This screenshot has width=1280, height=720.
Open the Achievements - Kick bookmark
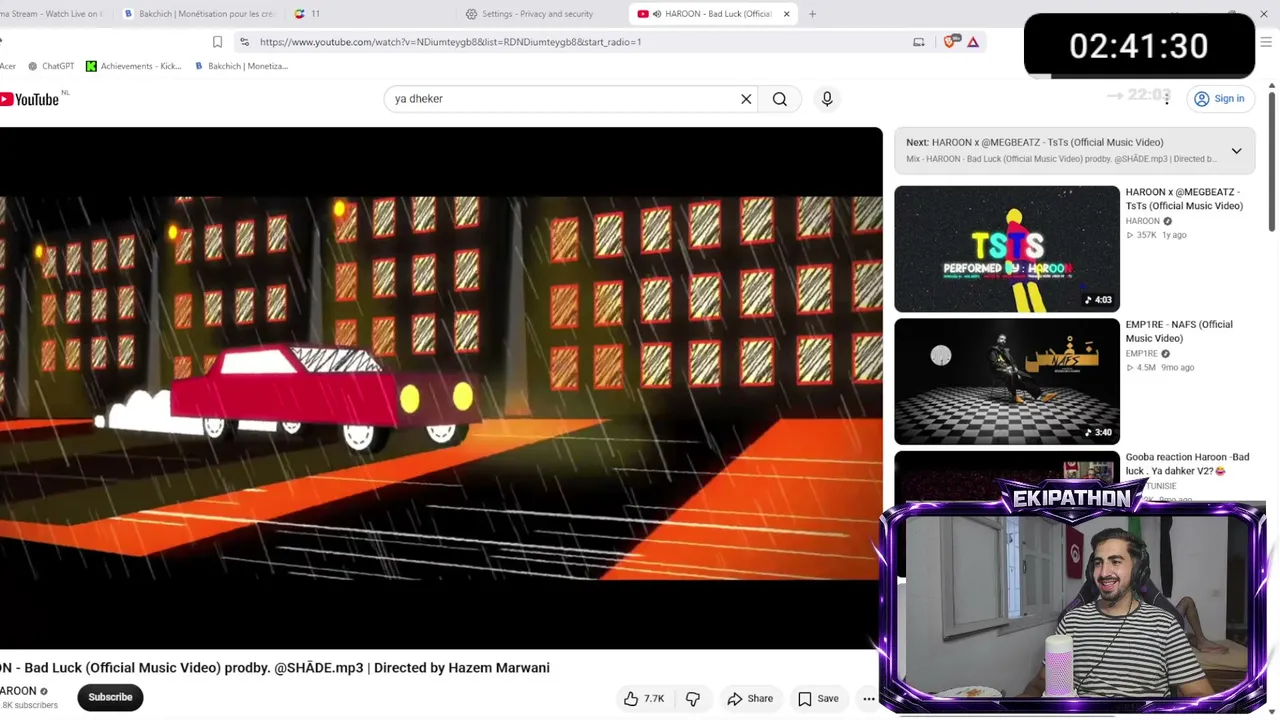click(134, 66)
